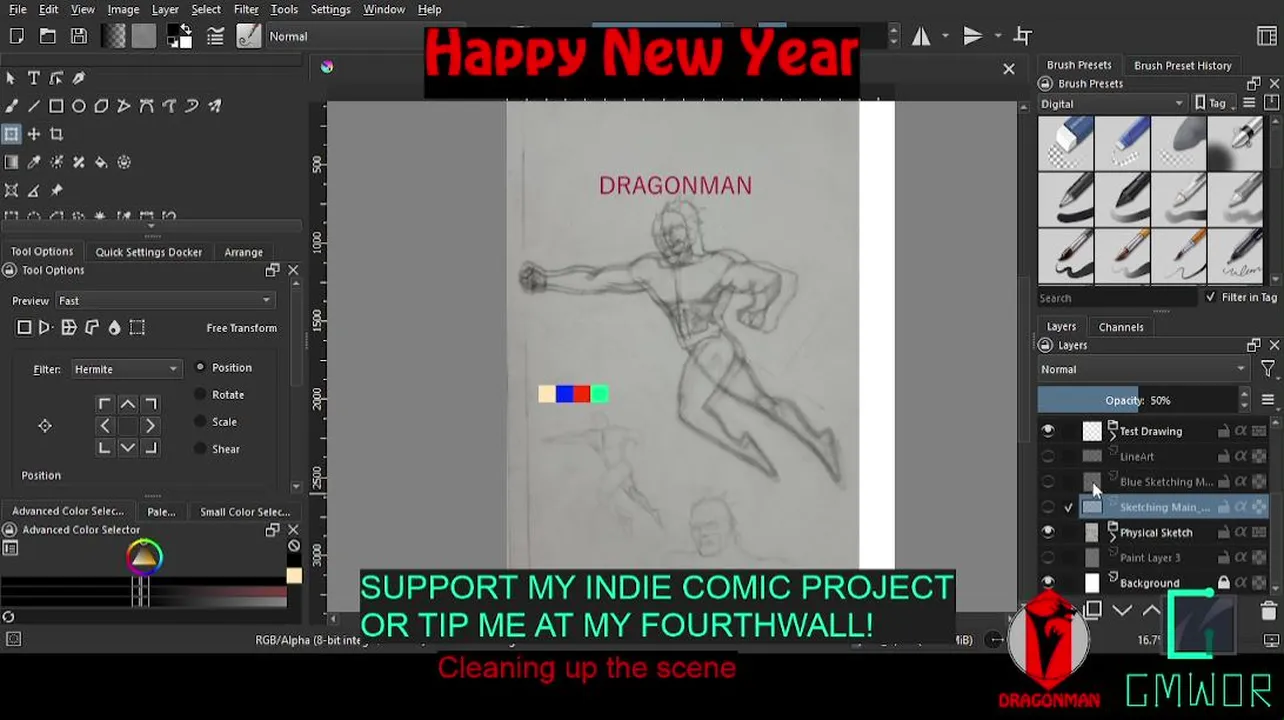Delete the selected layer trash icon

coord(1268,610)
